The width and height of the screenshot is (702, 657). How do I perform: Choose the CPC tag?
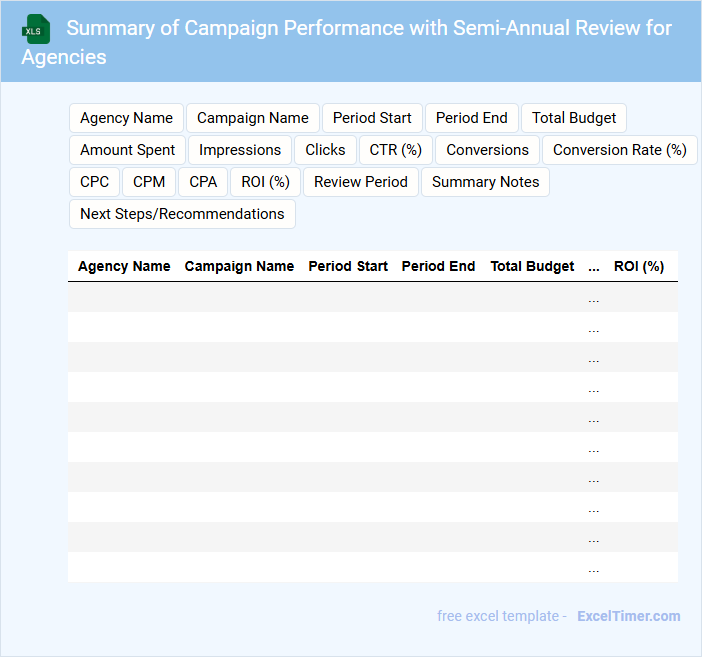click(x=95, y=182)
